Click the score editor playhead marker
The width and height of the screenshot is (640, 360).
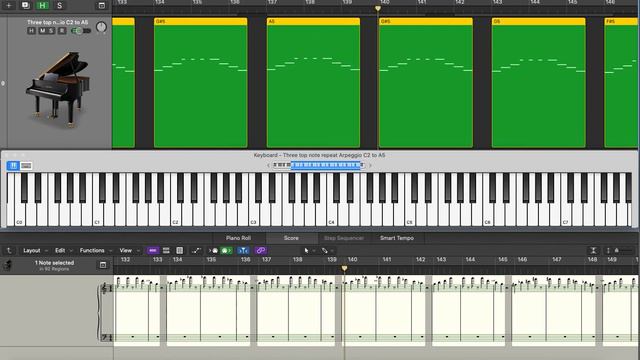(x=344, y=268)
